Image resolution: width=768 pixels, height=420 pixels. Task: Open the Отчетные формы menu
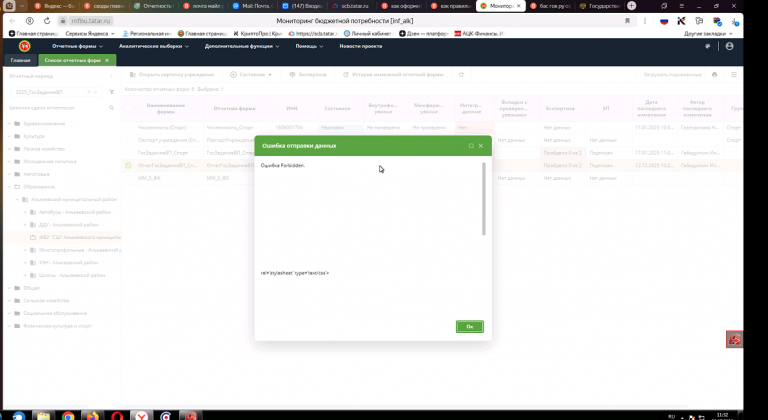tap(77, 46)
